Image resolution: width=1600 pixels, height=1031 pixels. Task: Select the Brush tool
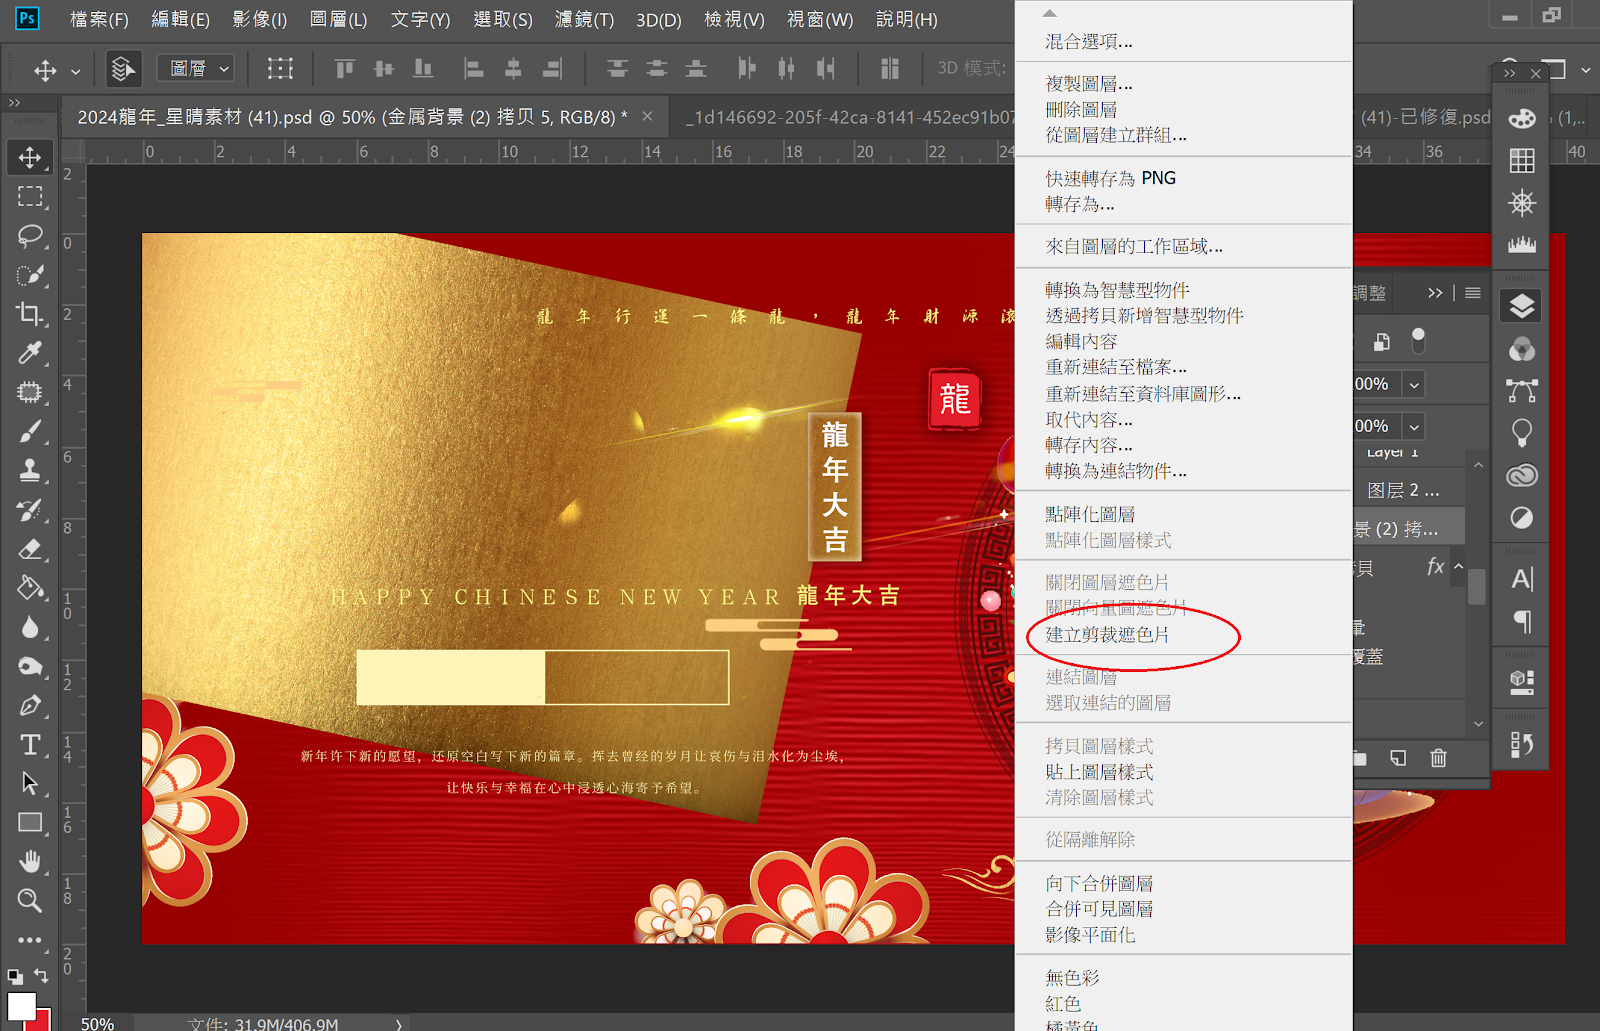click(30, 432)
